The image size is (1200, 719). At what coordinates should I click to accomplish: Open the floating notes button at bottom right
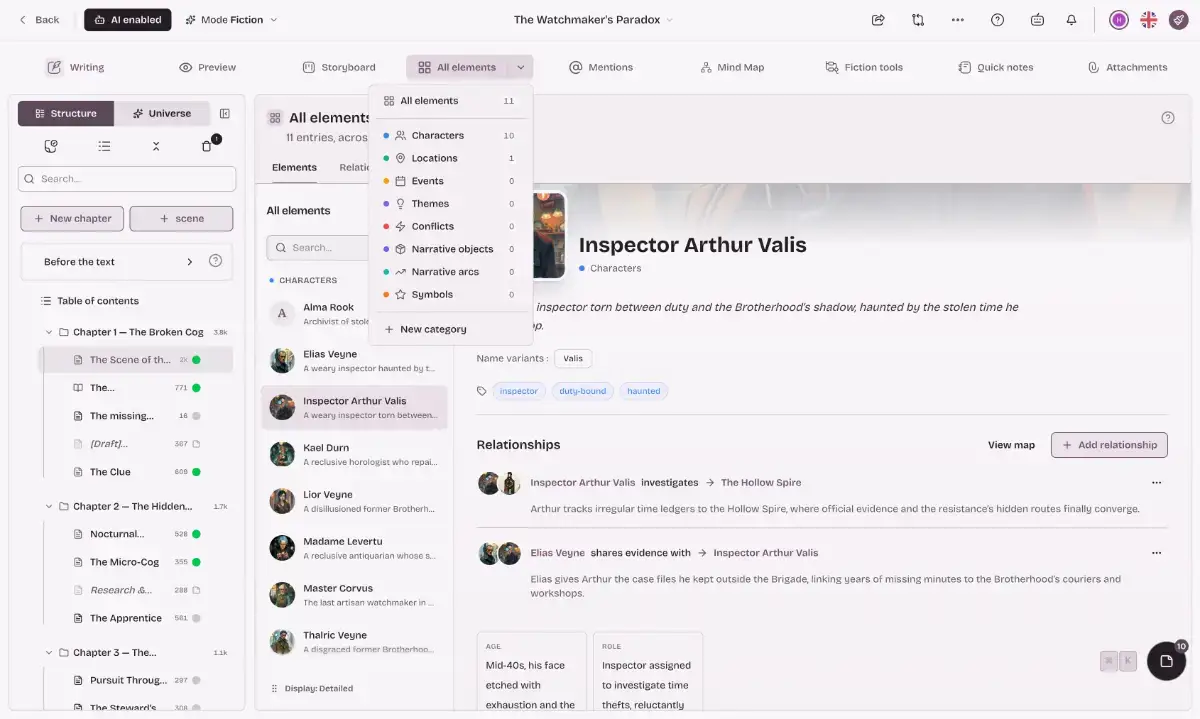click(x=1166, y=661)
